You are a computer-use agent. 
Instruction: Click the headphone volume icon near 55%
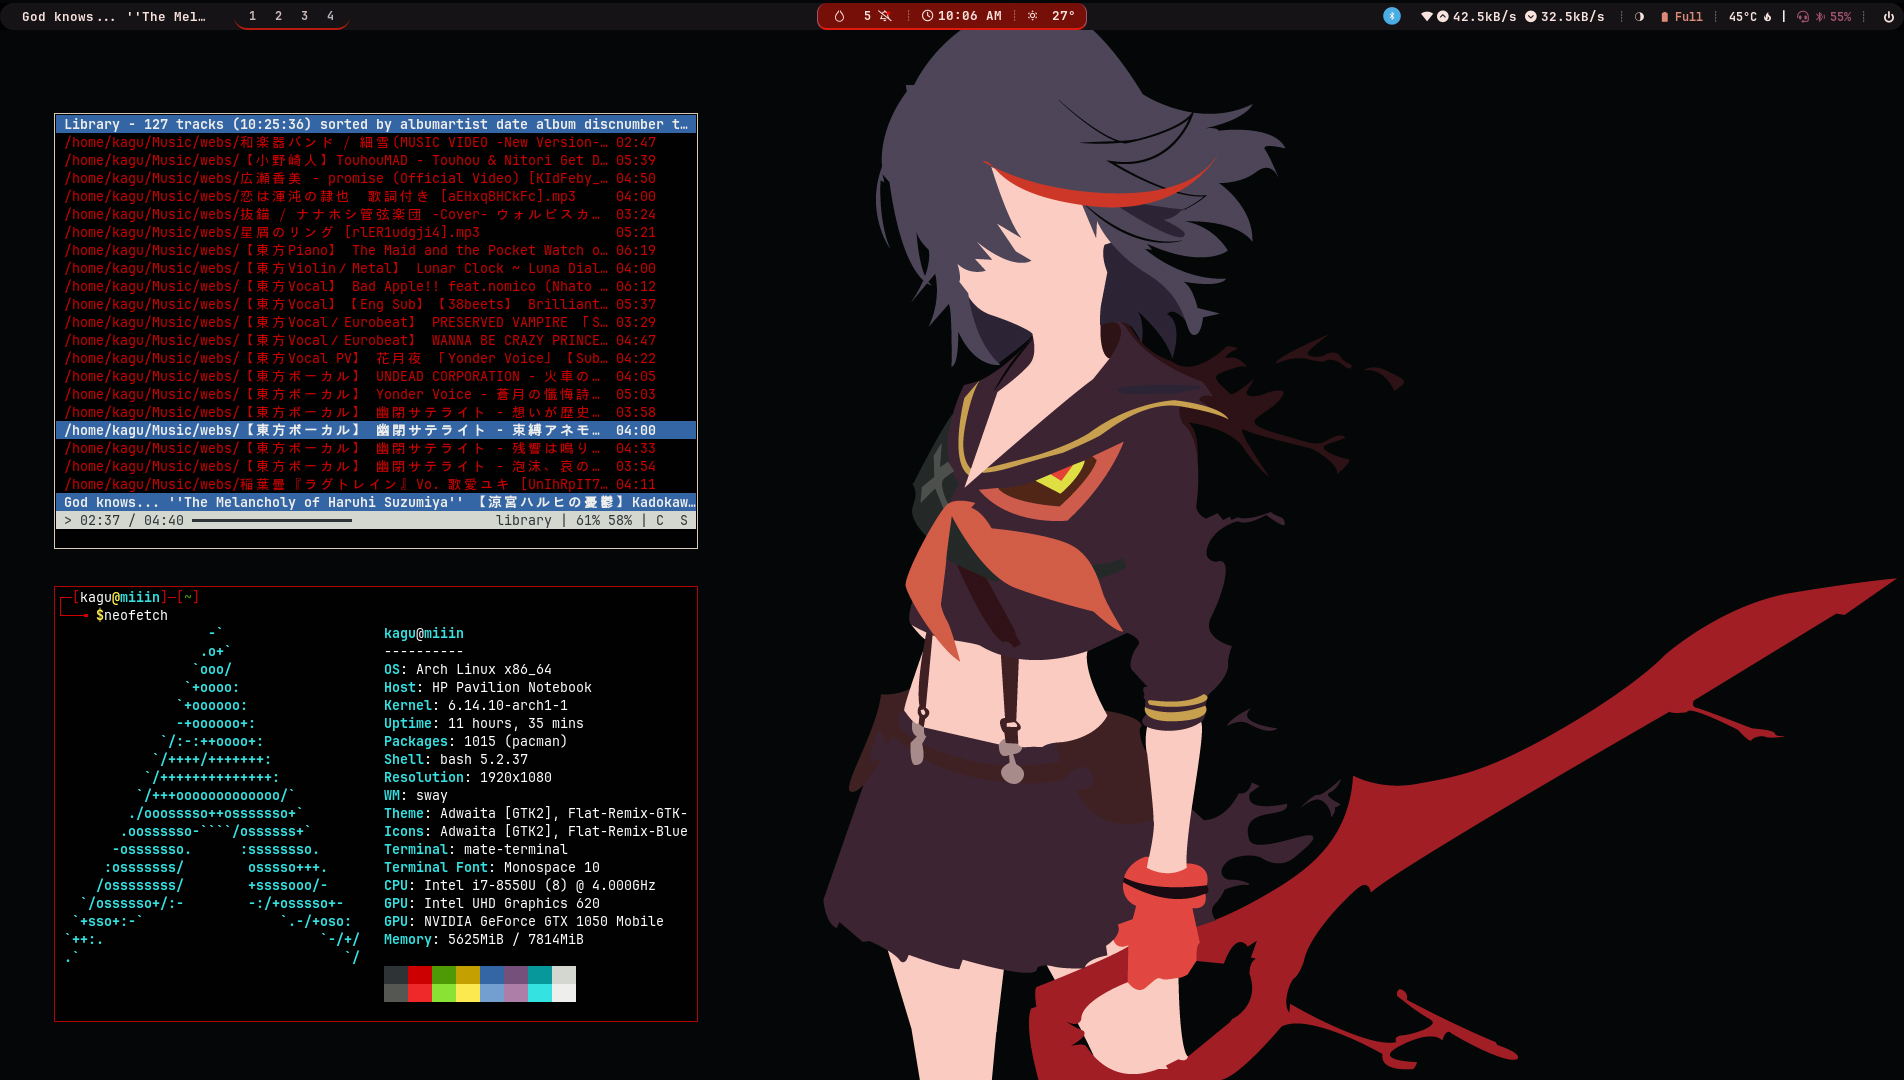(x=1803, y=16)
